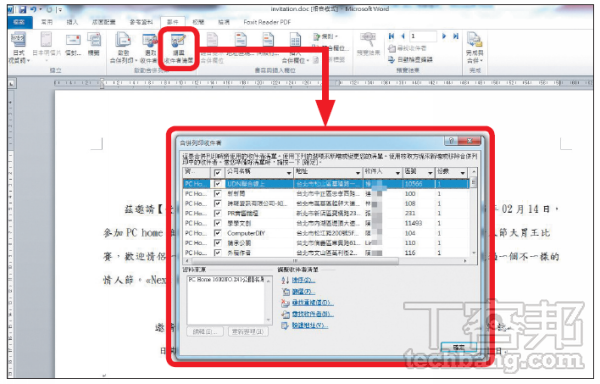Uncheck the UDN recipient row checkbox

coord(217,184)
